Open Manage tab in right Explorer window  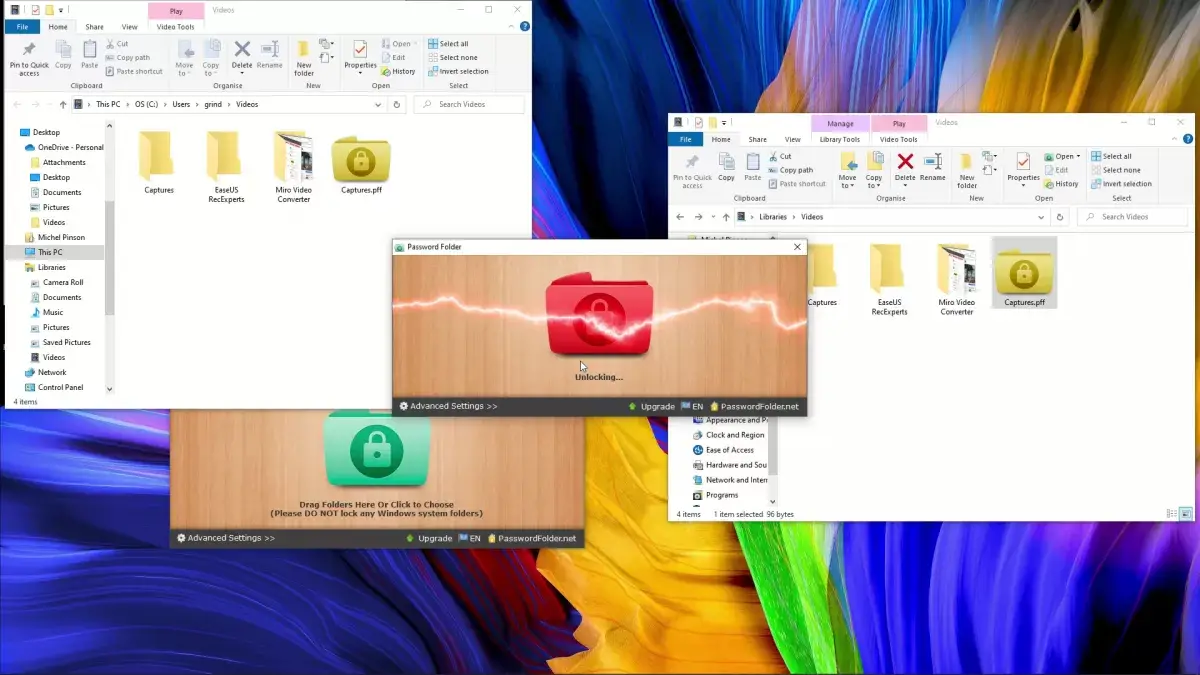click(840, 124)
